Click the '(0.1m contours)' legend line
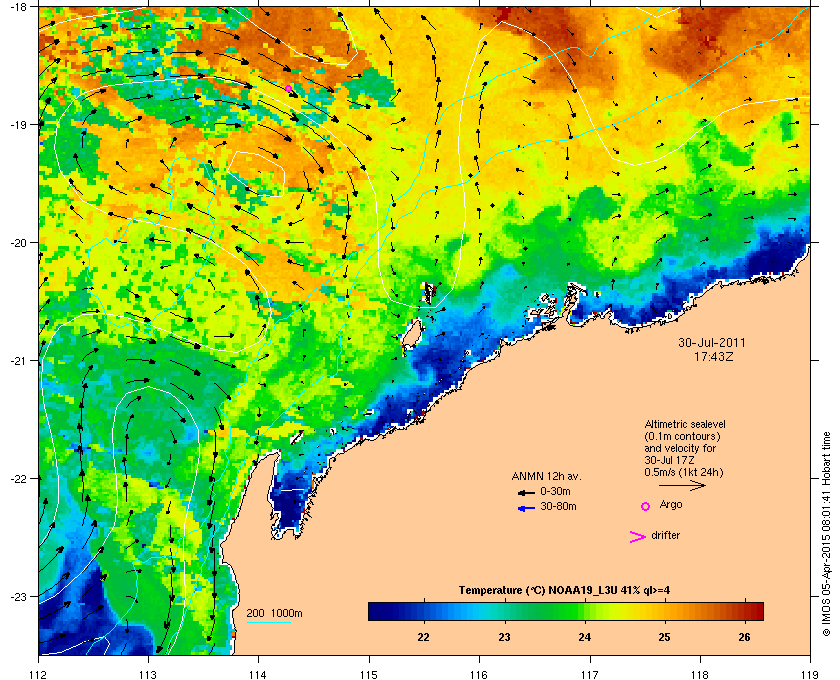 [682, 436]
